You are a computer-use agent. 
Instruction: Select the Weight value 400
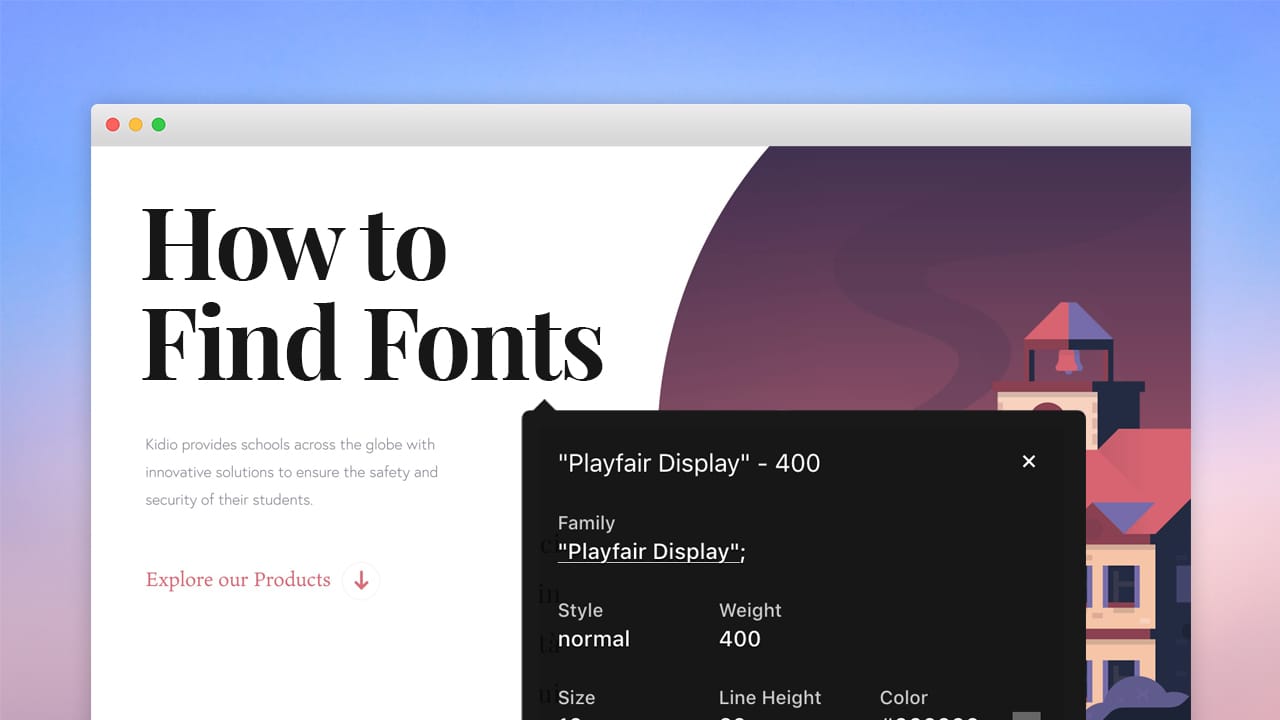coord(740,639)
